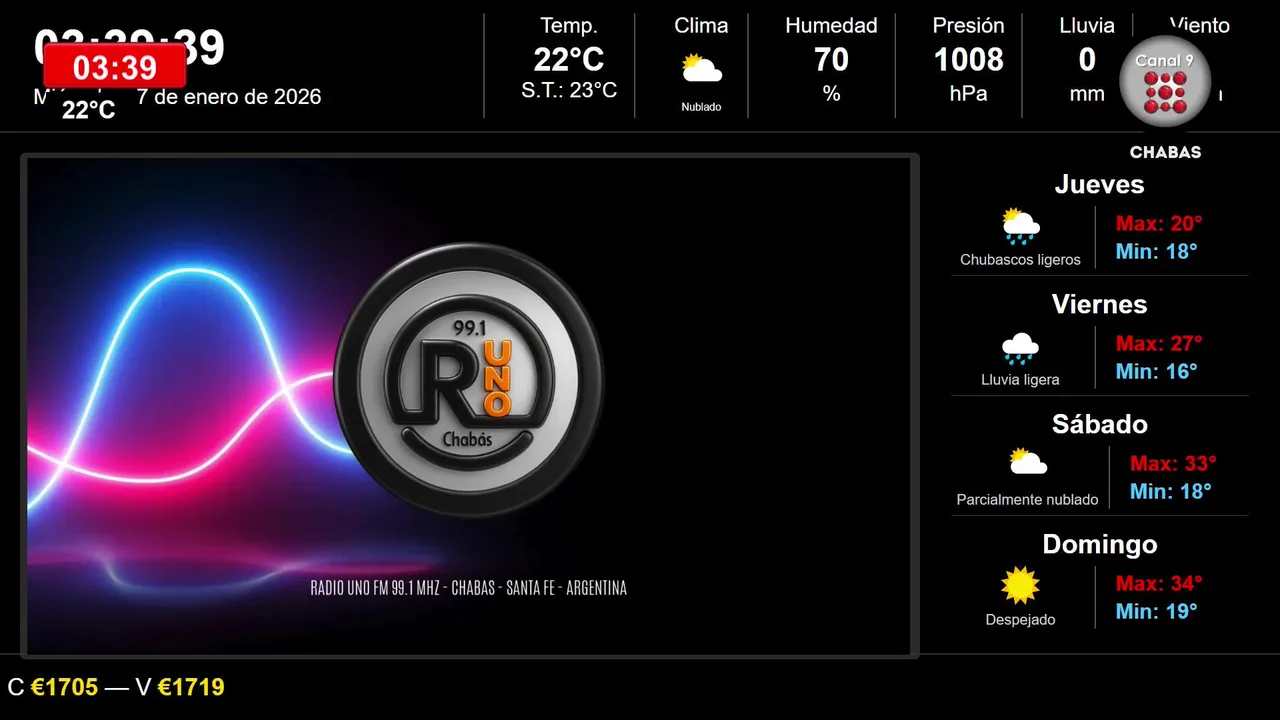The width and height of the screenshot is (1280, 720).
Task: Open the Radio Uno video player frame
Action: click(469, 406)
